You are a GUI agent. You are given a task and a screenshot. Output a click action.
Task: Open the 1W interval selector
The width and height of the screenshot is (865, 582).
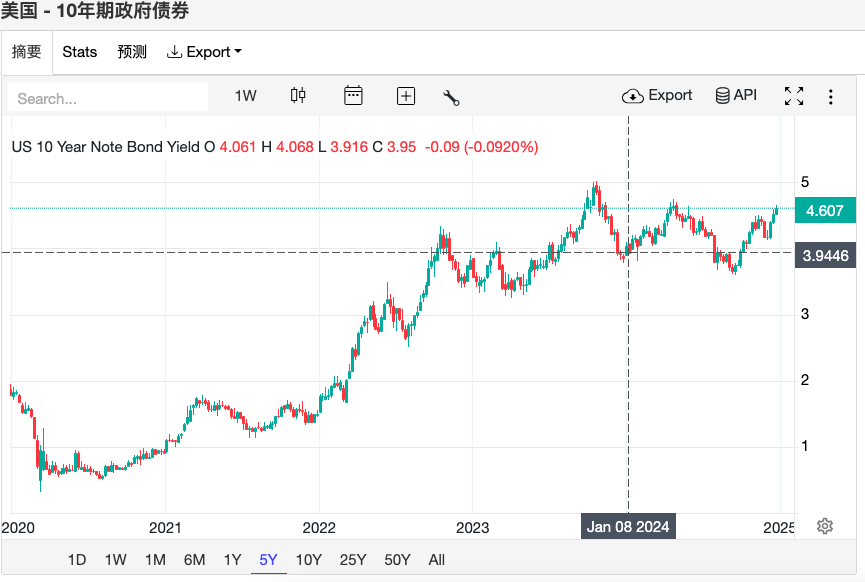246,96
